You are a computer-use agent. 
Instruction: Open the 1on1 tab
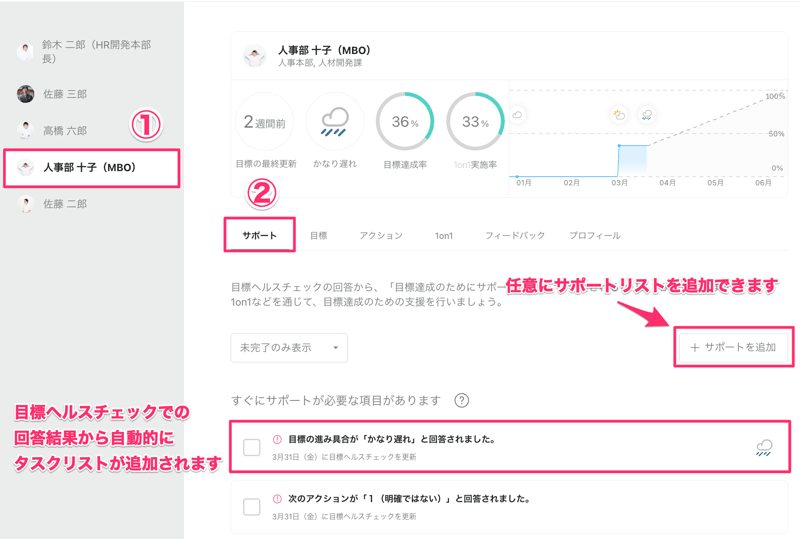[443, 236]
